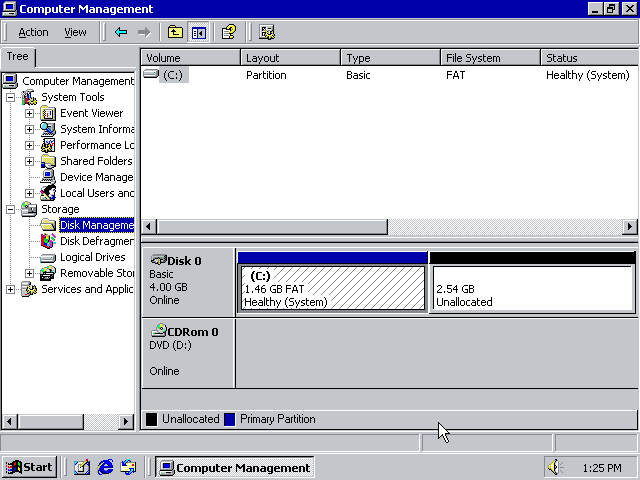
Task: Select Logical Drives tree item text
Action: pyautogui.click(x=93, y=257)
